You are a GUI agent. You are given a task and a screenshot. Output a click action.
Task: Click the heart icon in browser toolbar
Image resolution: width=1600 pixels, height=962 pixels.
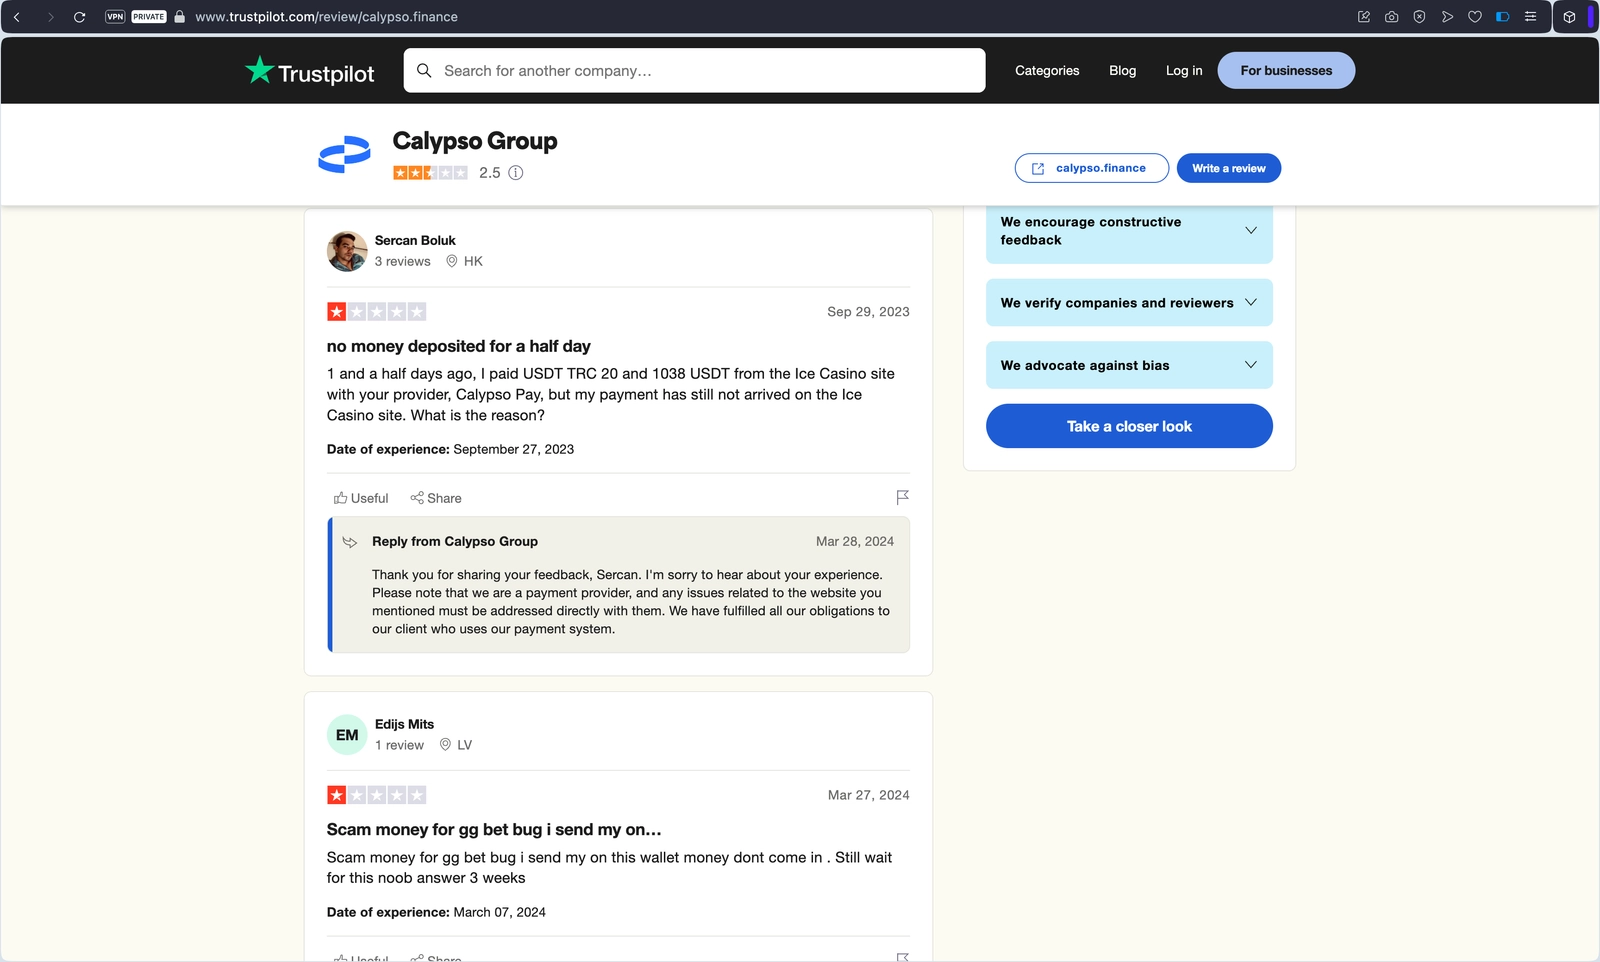click(1475, 17)
